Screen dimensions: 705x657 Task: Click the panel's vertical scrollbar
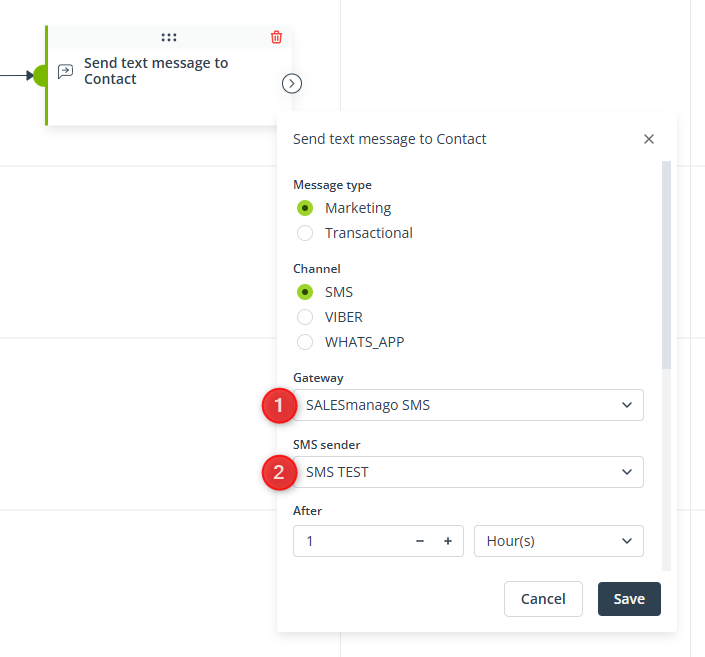point(666,265)
